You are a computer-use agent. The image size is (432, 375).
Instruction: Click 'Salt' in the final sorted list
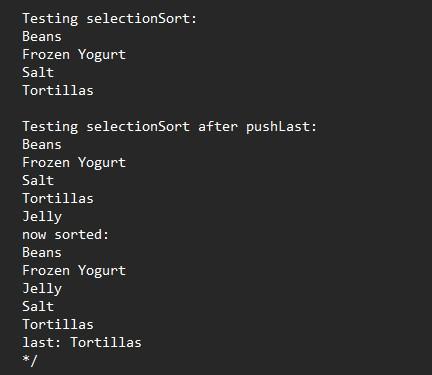[x=38, y=306]
